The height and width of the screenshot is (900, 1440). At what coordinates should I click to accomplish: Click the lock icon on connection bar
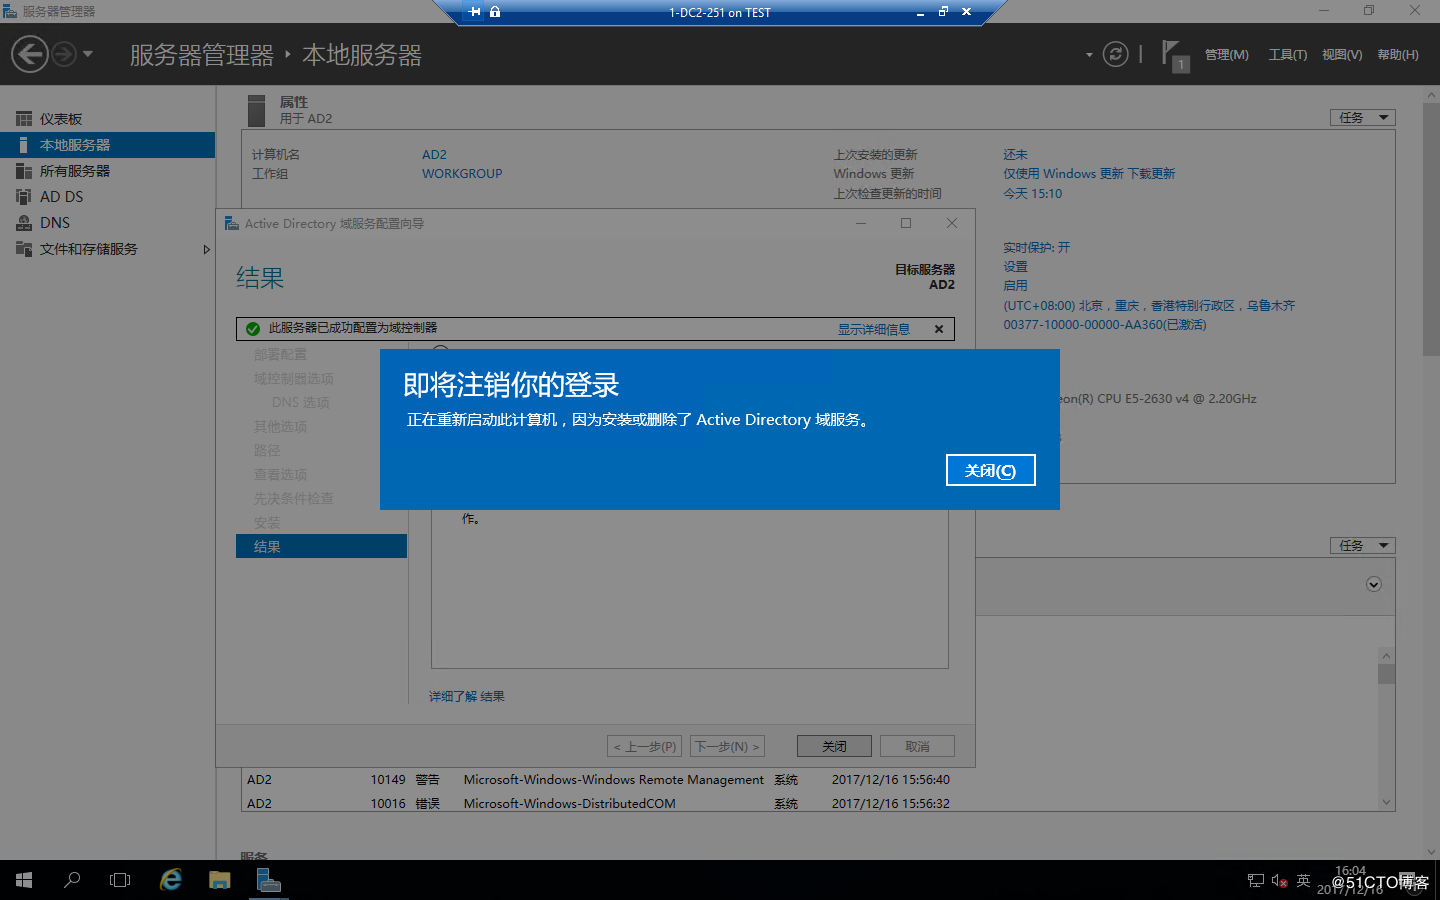click(x=495, y=12)
